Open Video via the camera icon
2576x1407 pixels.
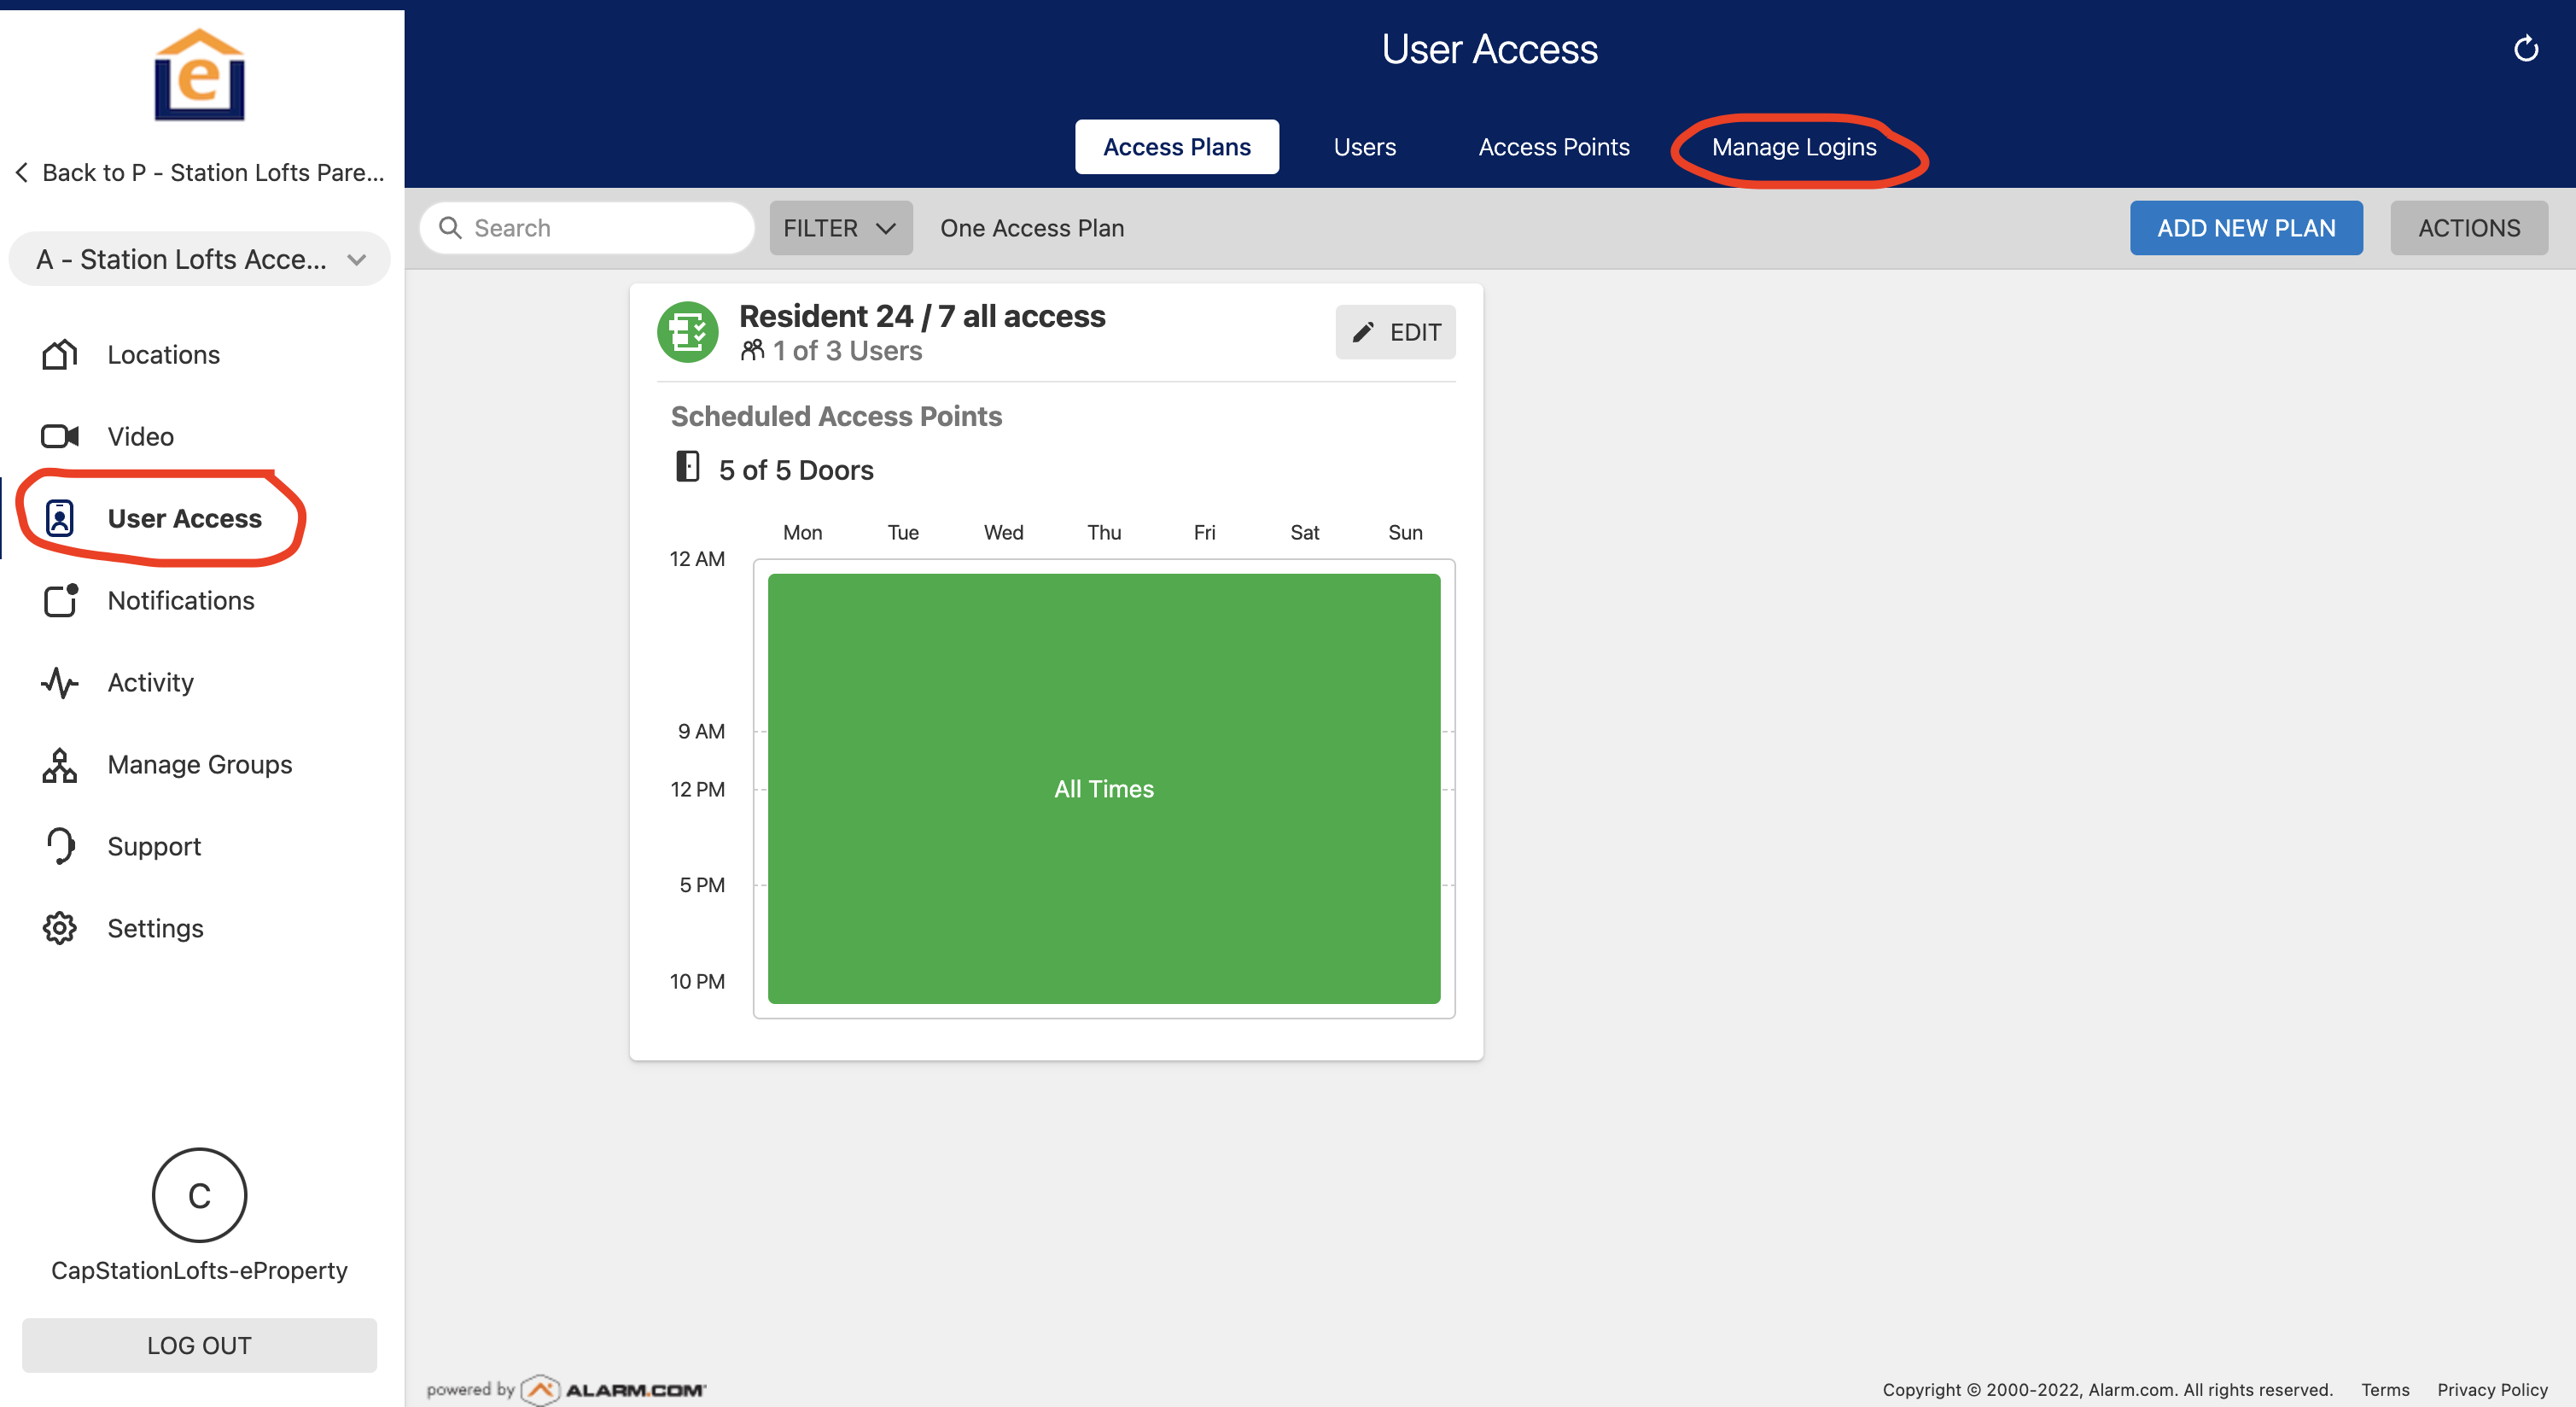(x=60, y=436)
